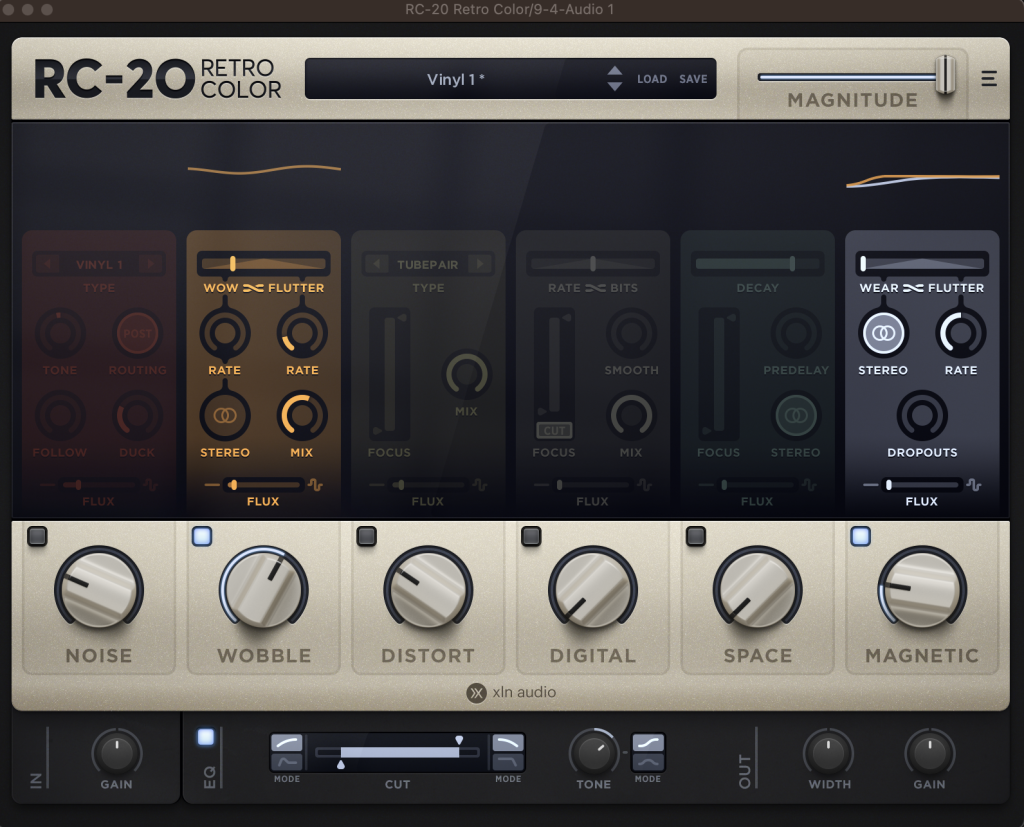This screenshot has height=827, width=1024.
Task: Click the Magnetic flux waveform icon
Action: point(974,485)
